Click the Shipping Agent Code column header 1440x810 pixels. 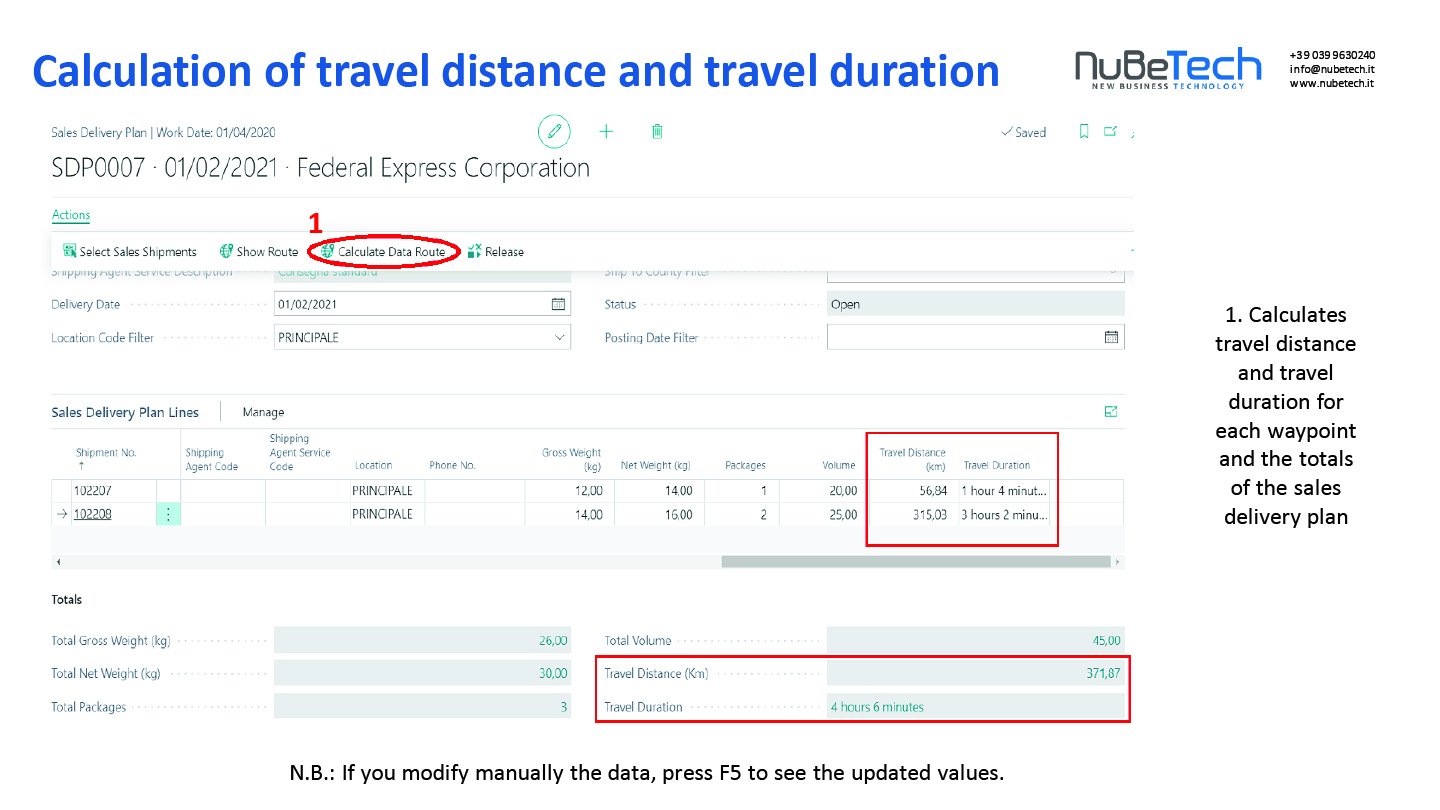tap(212, 459)
